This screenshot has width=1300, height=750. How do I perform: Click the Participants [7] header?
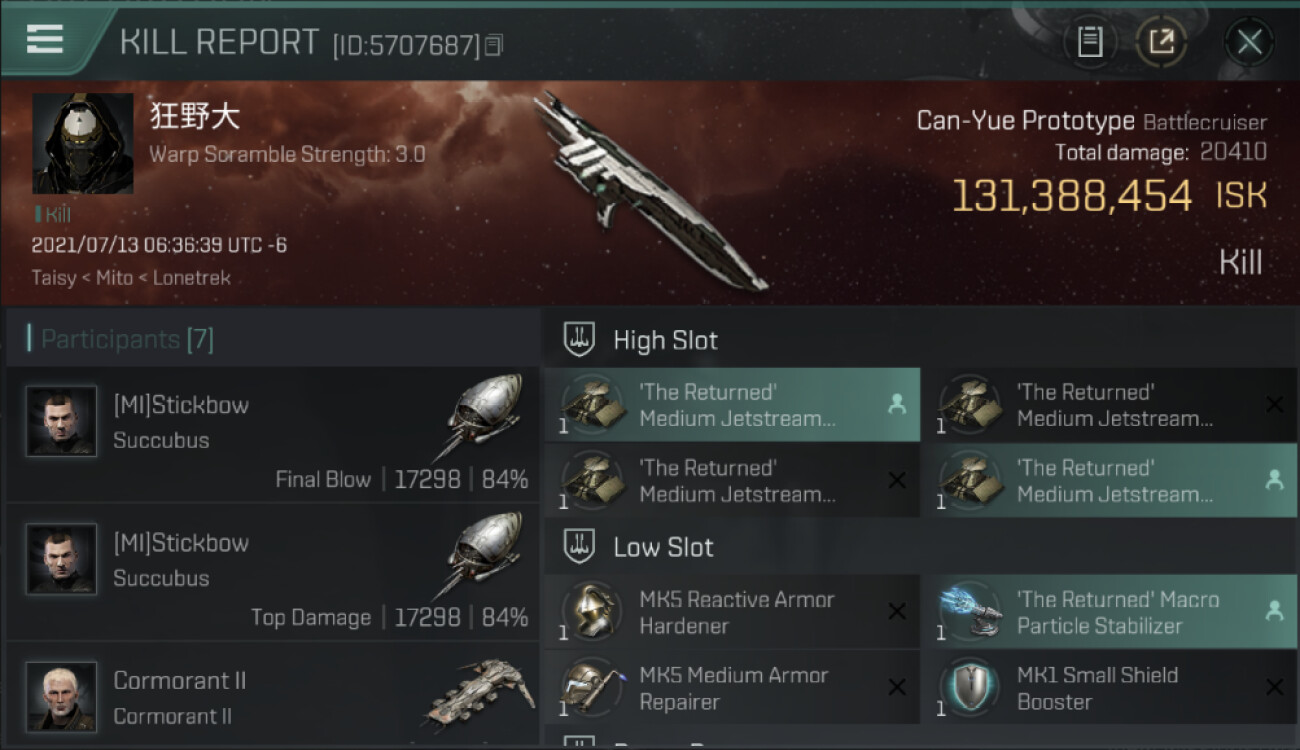coord(121,339)
